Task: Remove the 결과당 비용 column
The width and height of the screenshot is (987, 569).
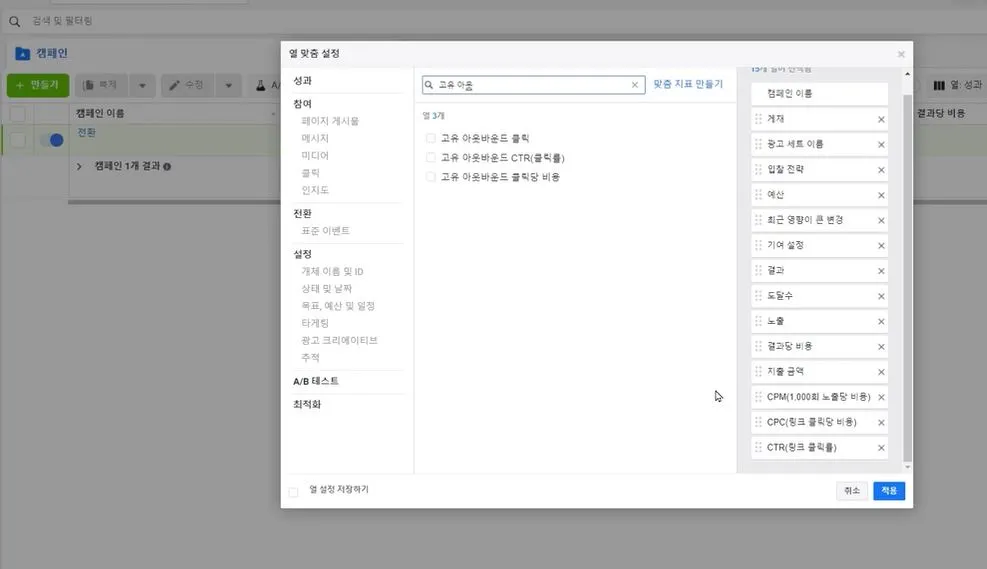Action: tap(881, 347)
